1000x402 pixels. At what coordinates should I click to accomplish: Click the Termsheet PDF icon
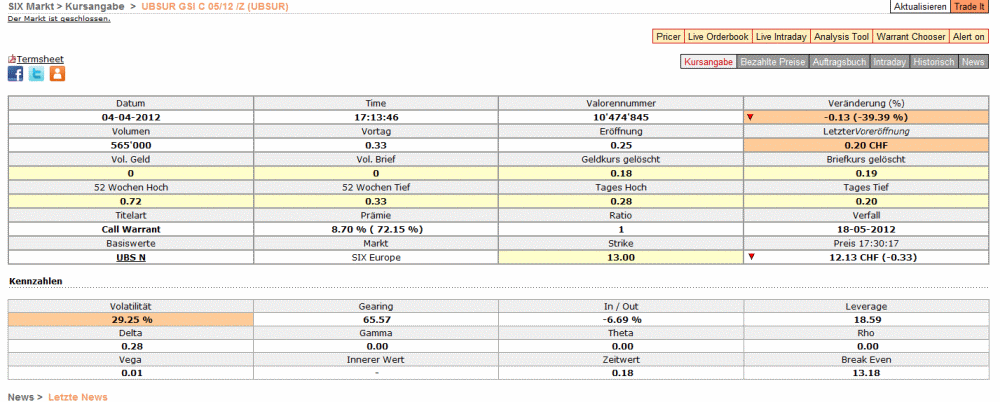pyautogui.click(x=12, y=59)
